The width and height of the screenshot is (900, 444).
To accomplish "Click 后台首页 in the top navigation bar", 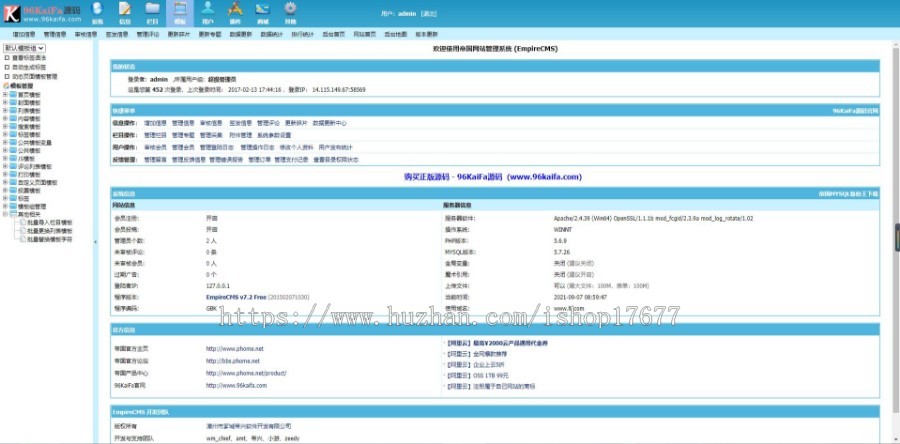I will tap(333, 34).
